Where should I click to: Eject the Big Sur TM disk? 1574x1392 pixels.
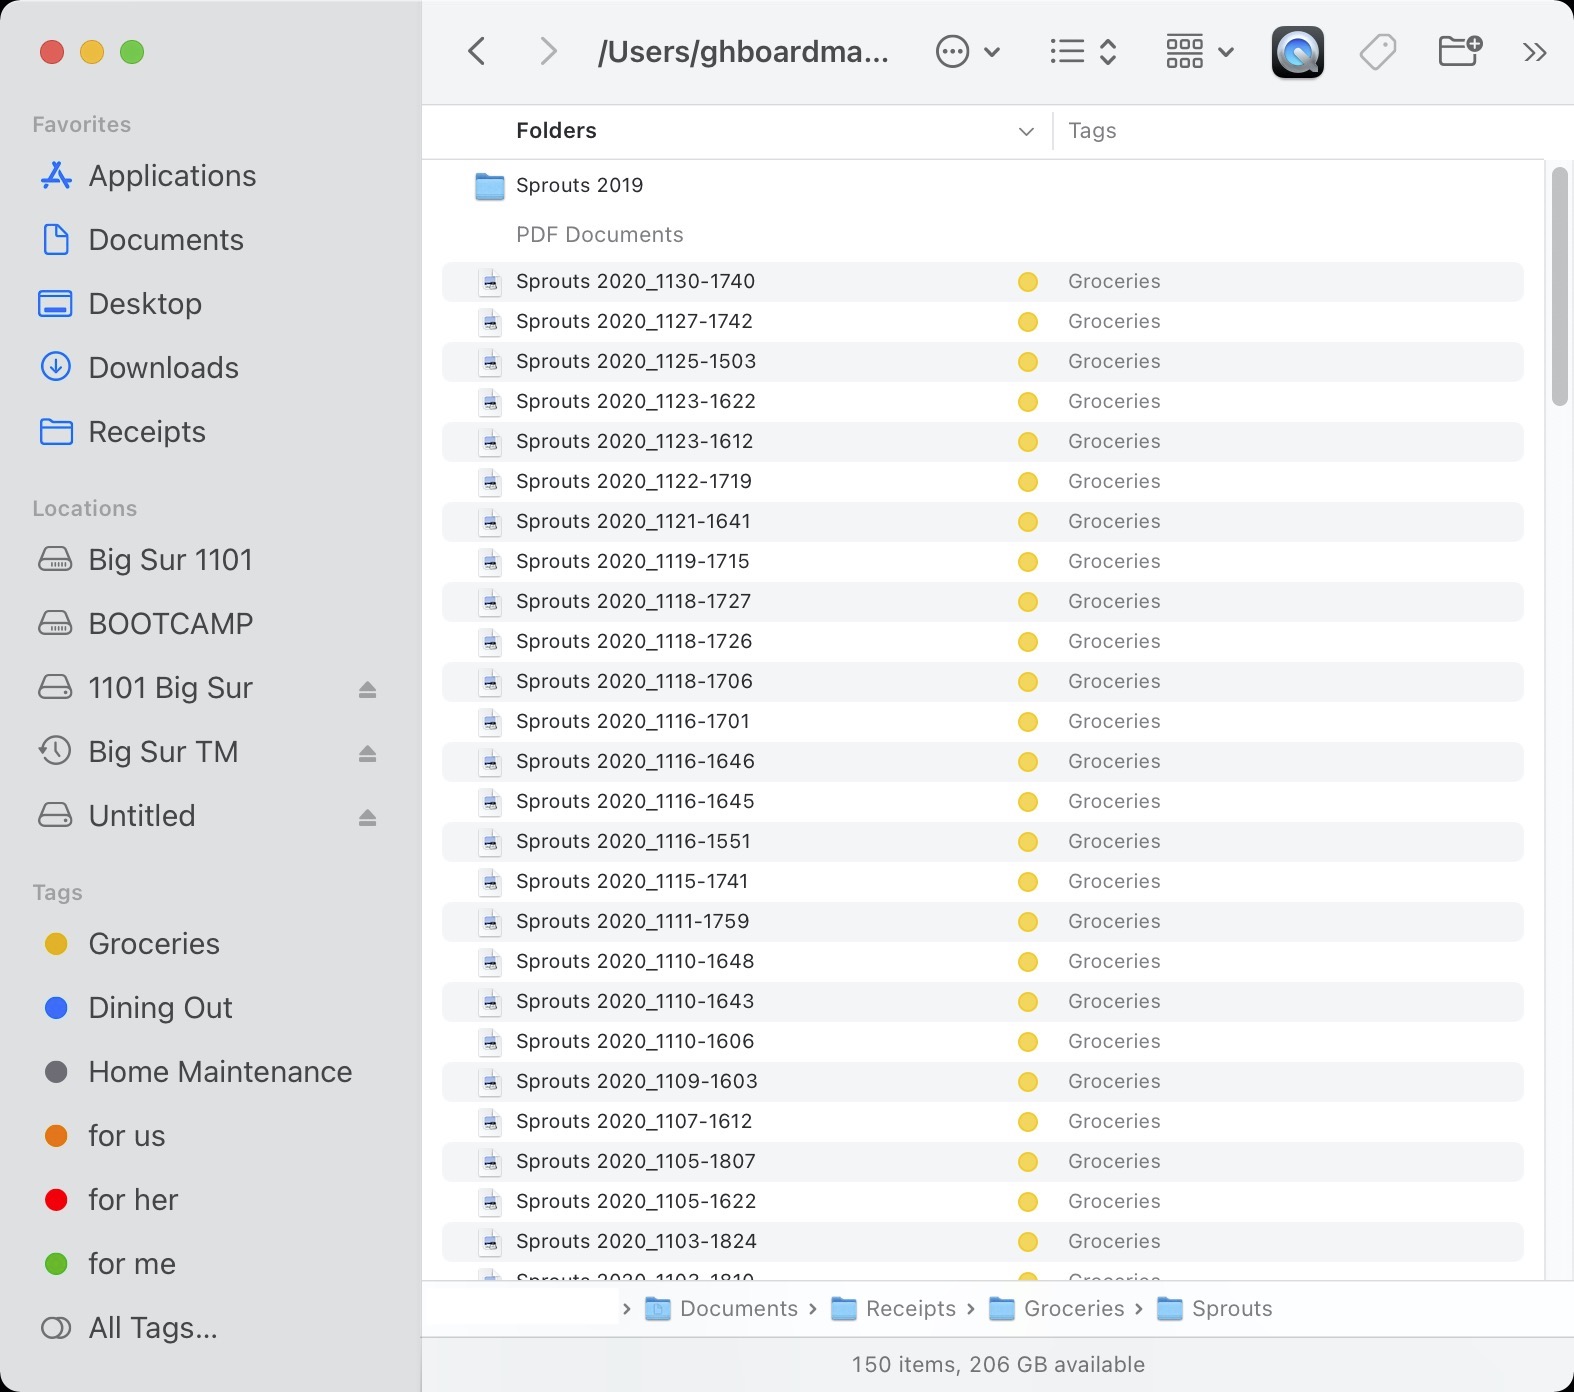pyautogui.click(x=367, y=753)
